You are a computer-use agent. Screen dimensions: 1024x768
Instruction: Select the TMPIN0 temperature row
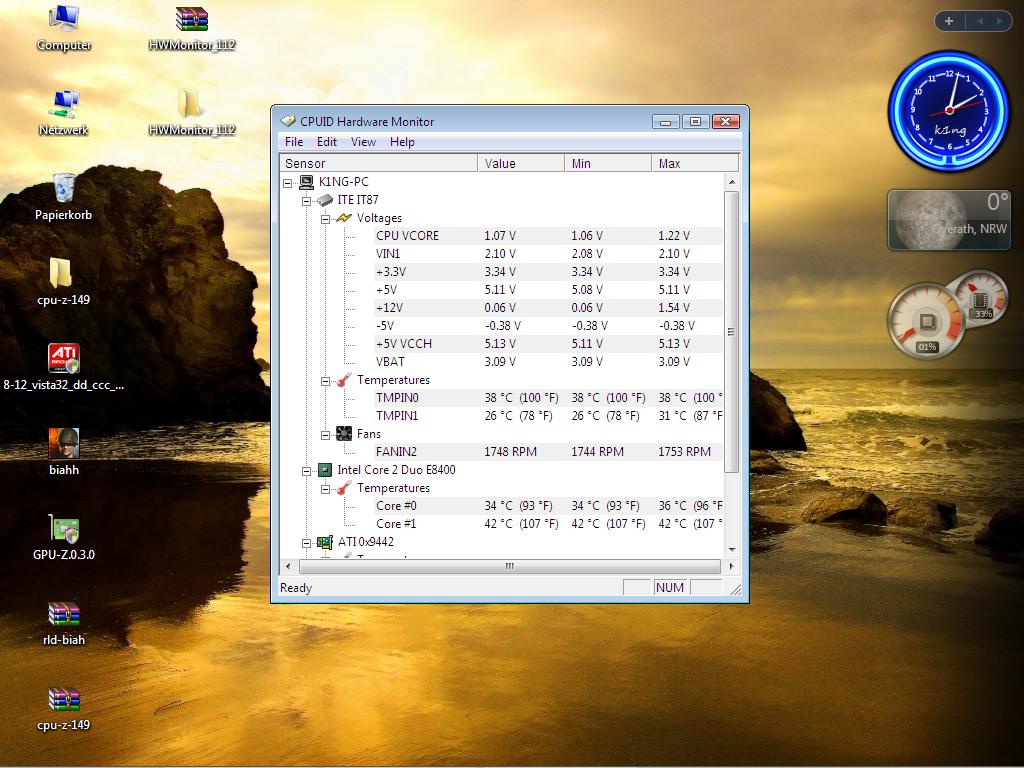(x=549, y=398)
